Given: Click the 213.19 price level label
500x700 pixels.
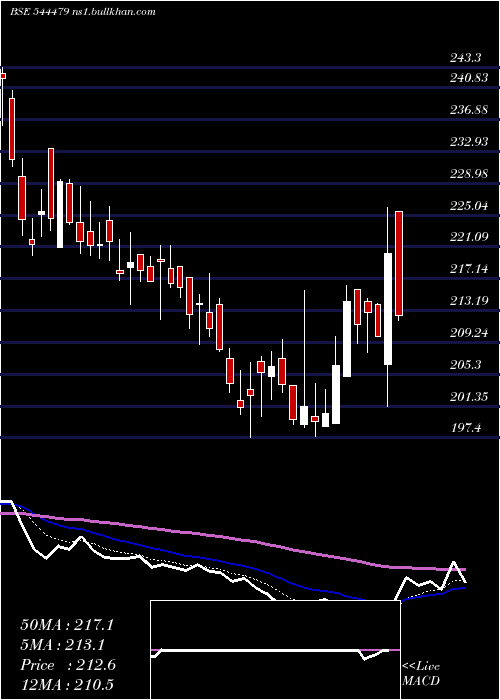Looking at the screenshot, I should (x=468, y=300).
